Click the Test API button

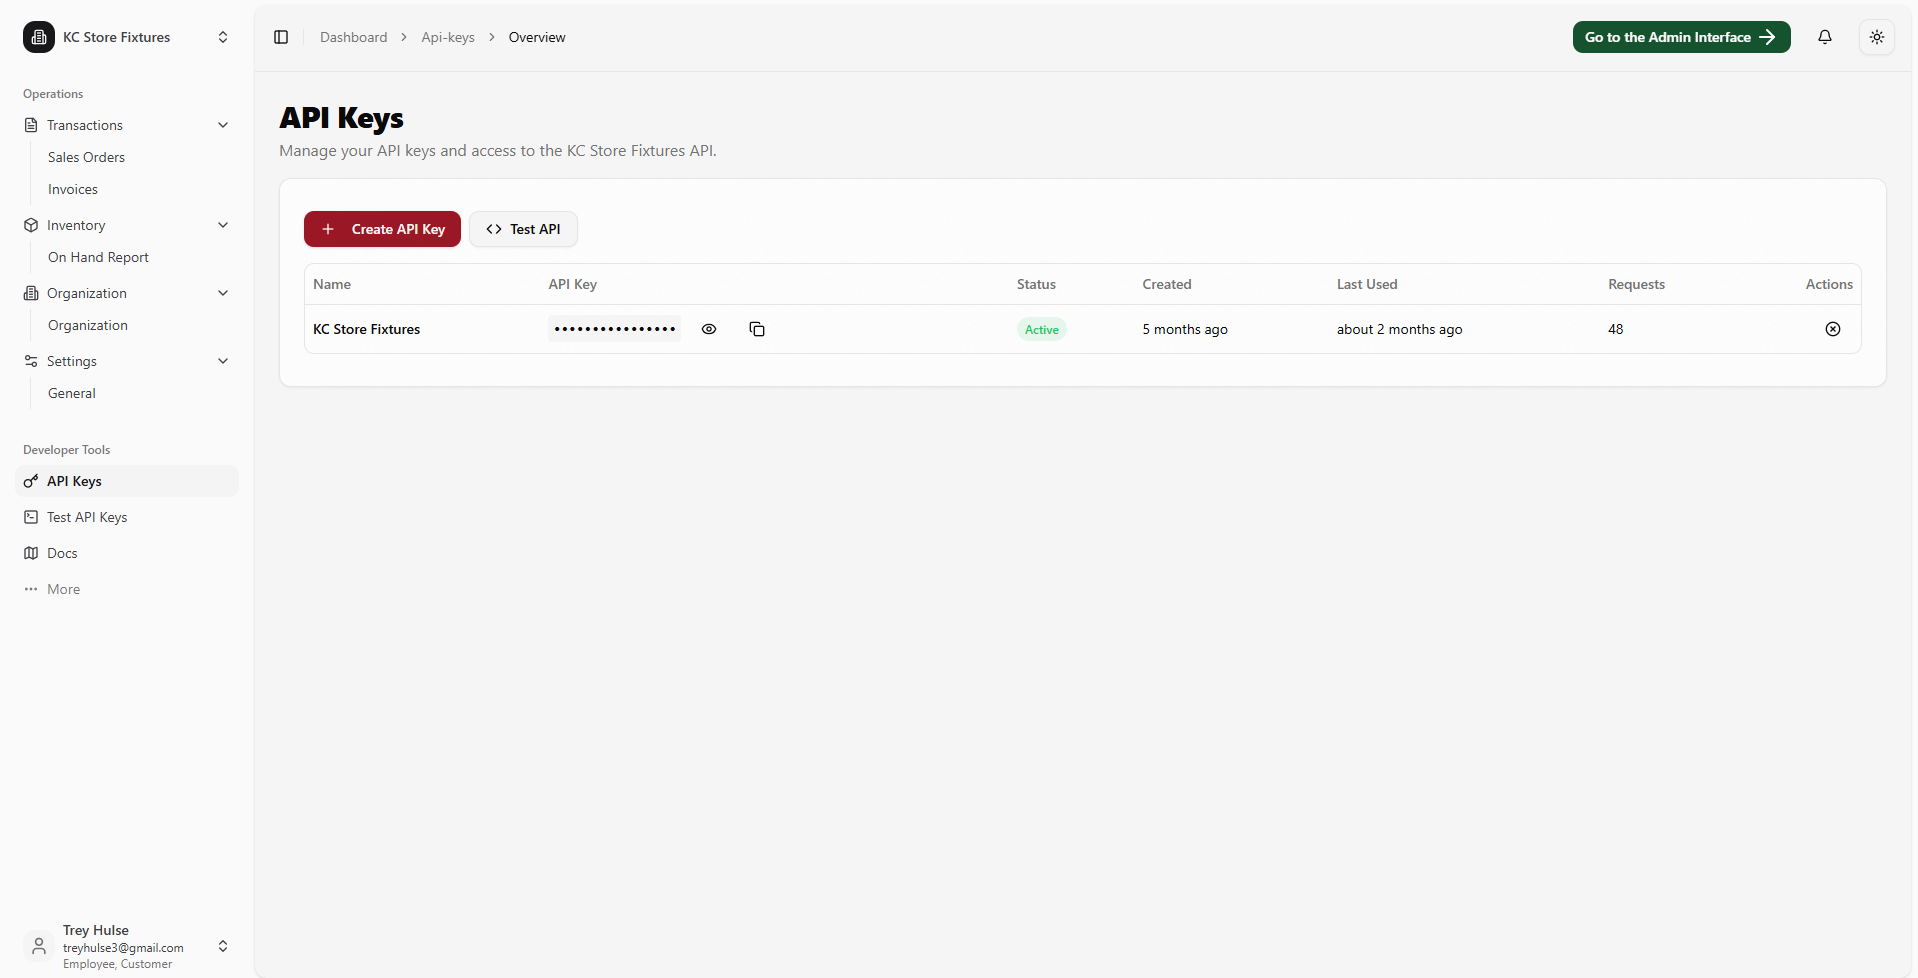(x=523, y=229)
